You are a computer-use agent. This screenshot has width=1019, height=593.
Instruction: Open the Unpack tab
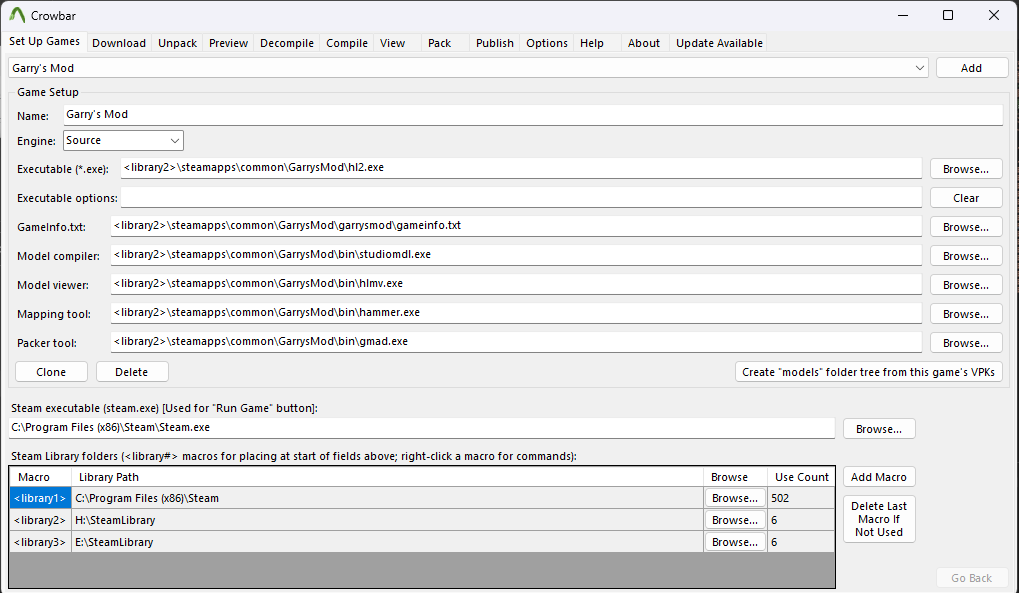(177, 43)
